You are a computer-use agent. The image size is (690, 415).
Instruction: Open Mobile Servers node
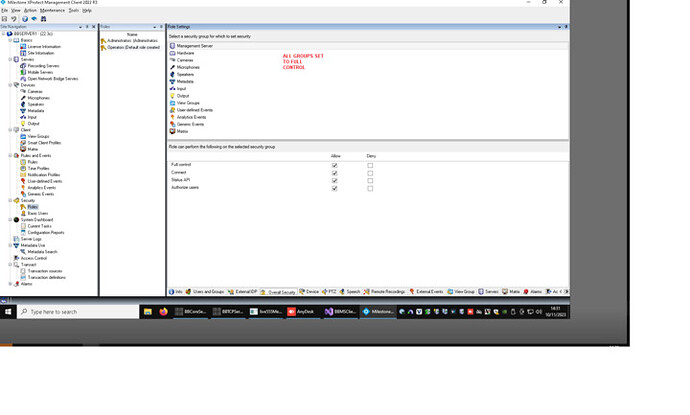40,72
